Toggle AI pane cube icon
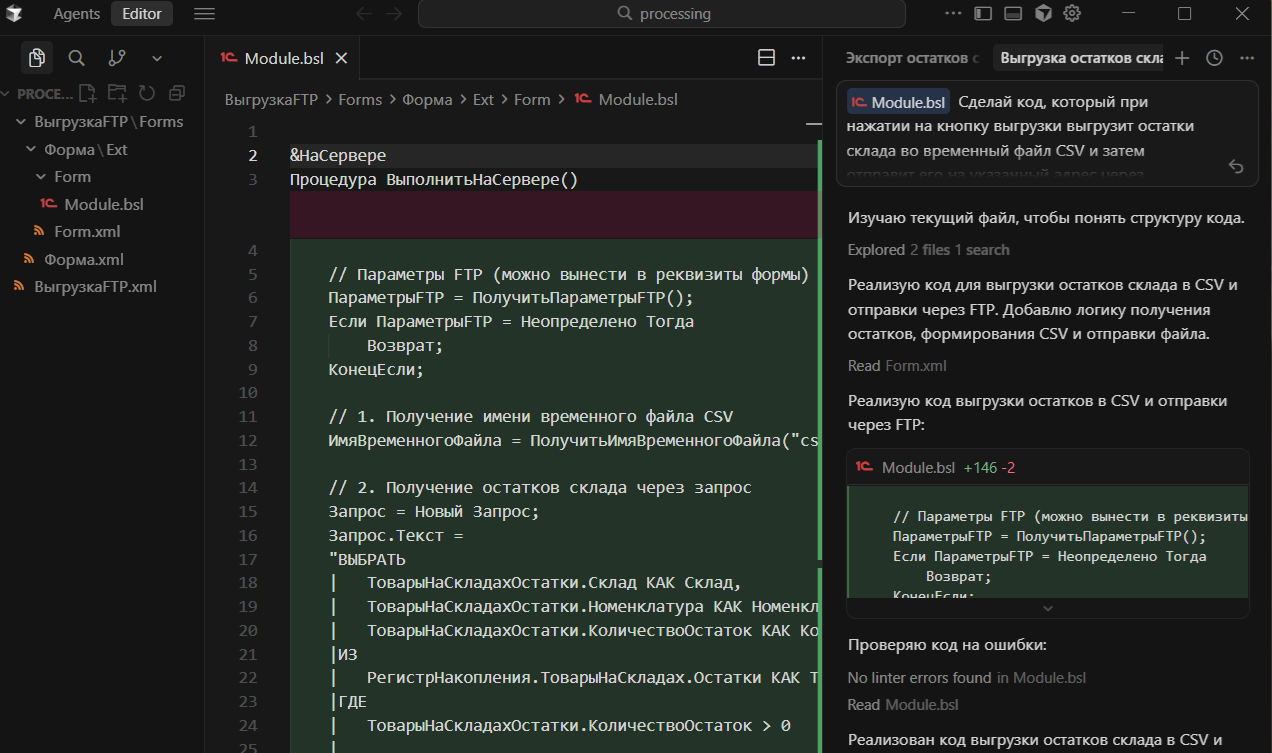The width and height of the screenshot is (1272, 753). point(1043,14)
